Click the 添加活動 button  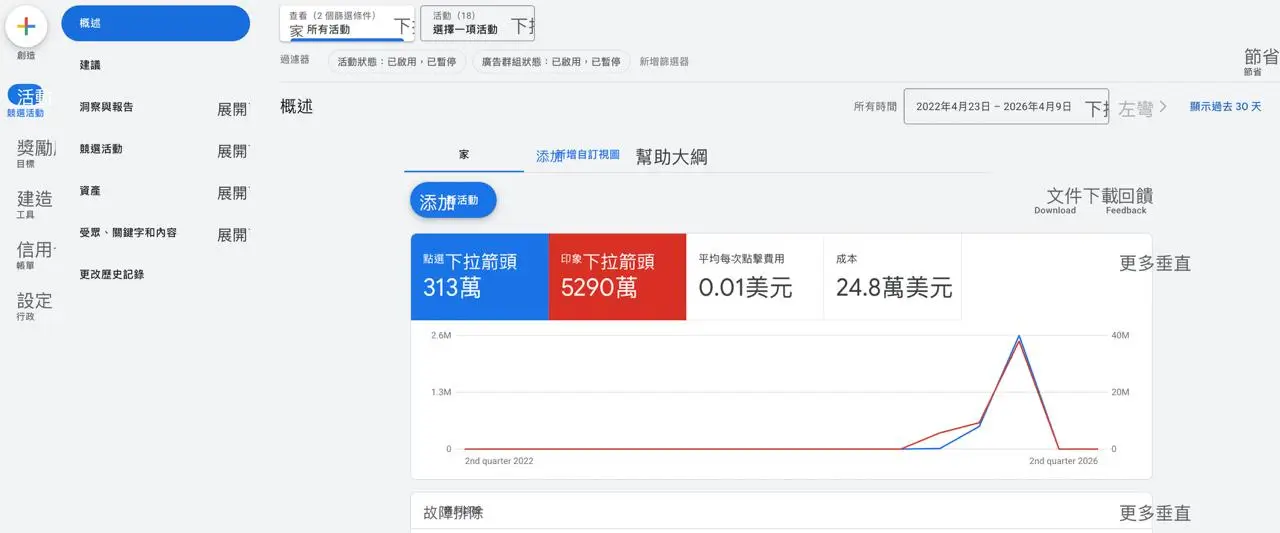pos(453,201)
